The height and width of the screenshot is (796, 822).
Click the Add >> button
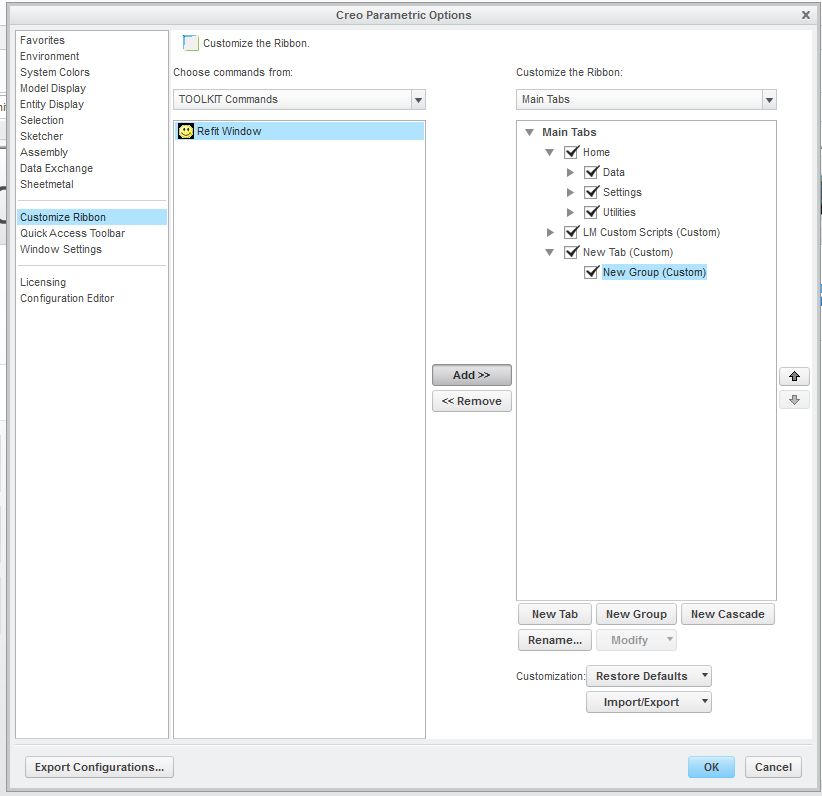pyautogui.click(x=471, y=375)
